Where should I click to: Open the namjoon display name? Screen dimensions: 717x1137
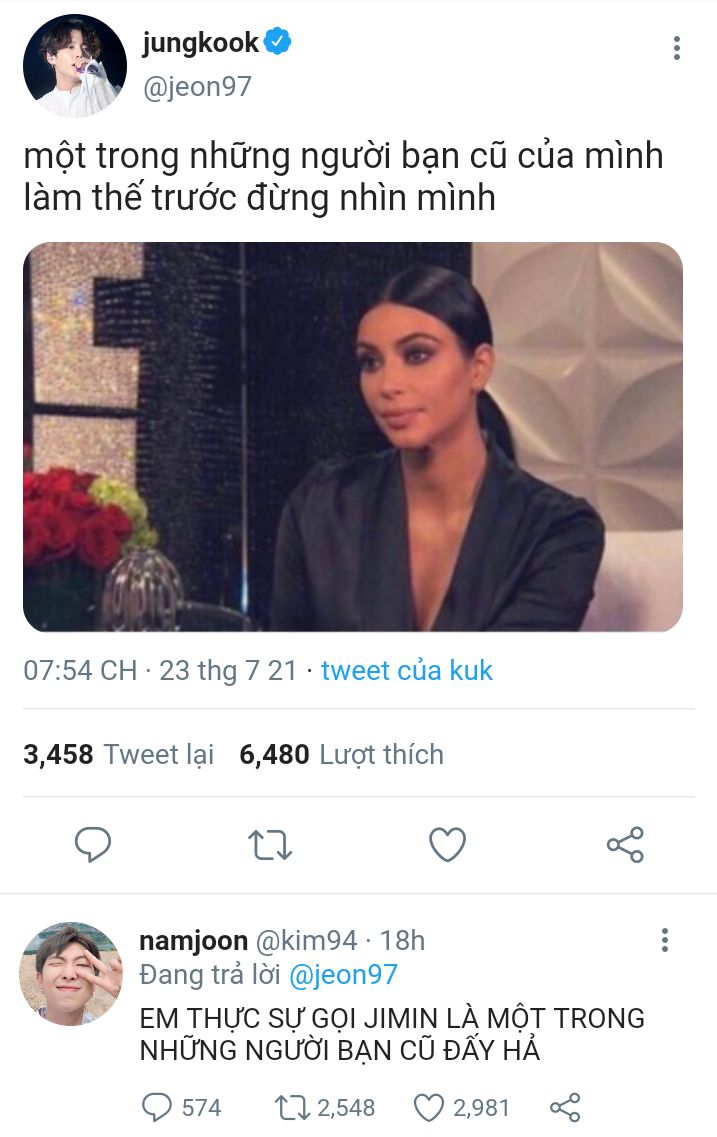(194, 940)
